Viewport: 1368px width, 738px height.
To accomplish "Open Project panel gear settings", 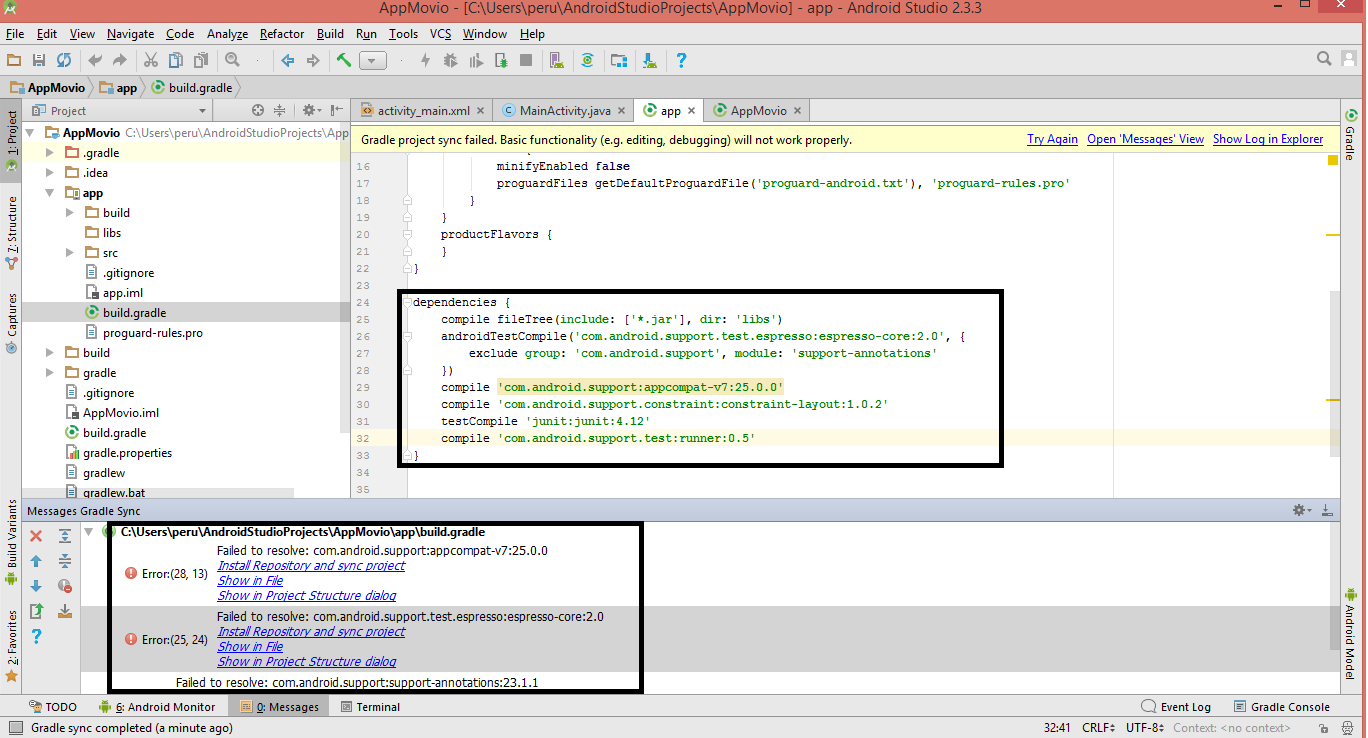I will point(311,110).
